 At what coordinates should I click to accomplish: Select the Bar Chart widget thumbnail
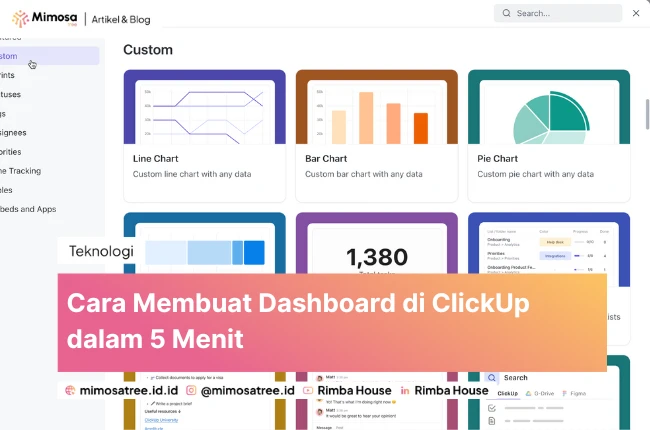tap(377, 107)
